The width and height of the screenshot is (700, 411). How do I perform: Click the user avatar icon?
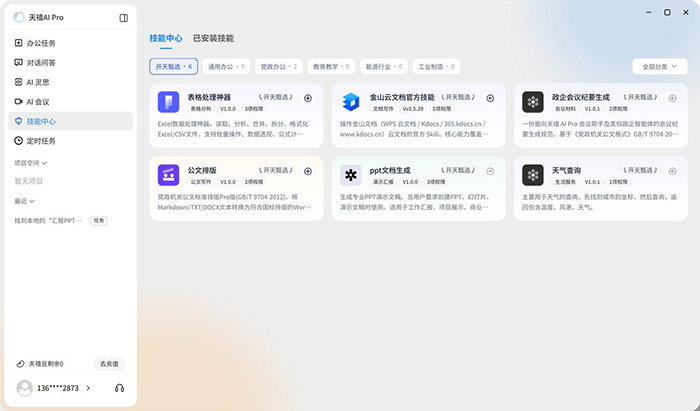25,388
